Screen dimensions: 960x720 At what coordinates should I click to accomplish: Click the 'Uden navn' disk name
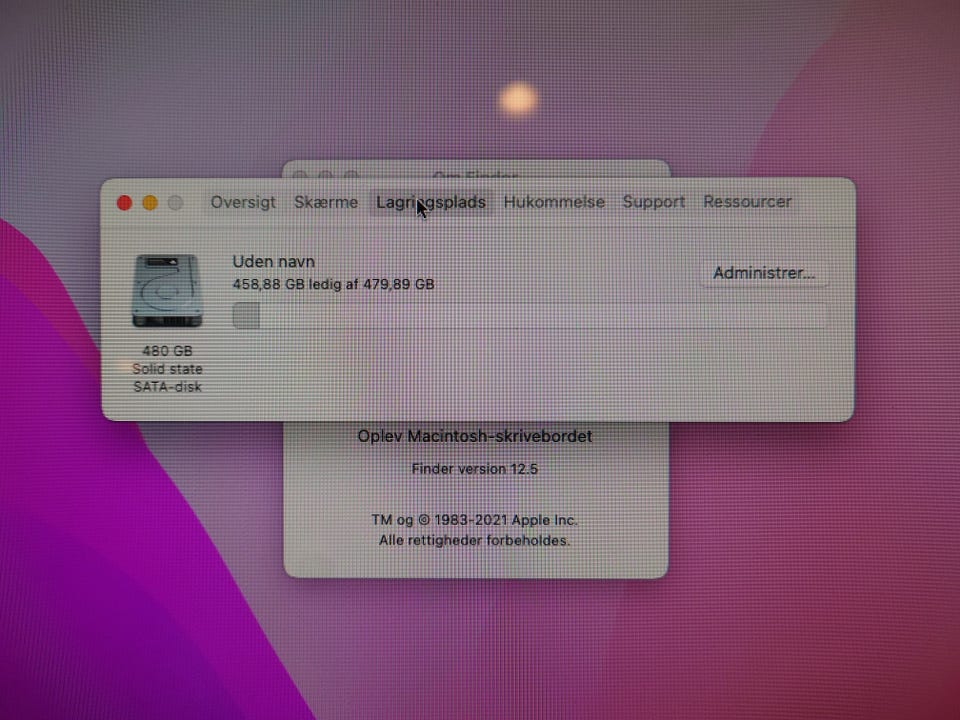tap(274, 261)
